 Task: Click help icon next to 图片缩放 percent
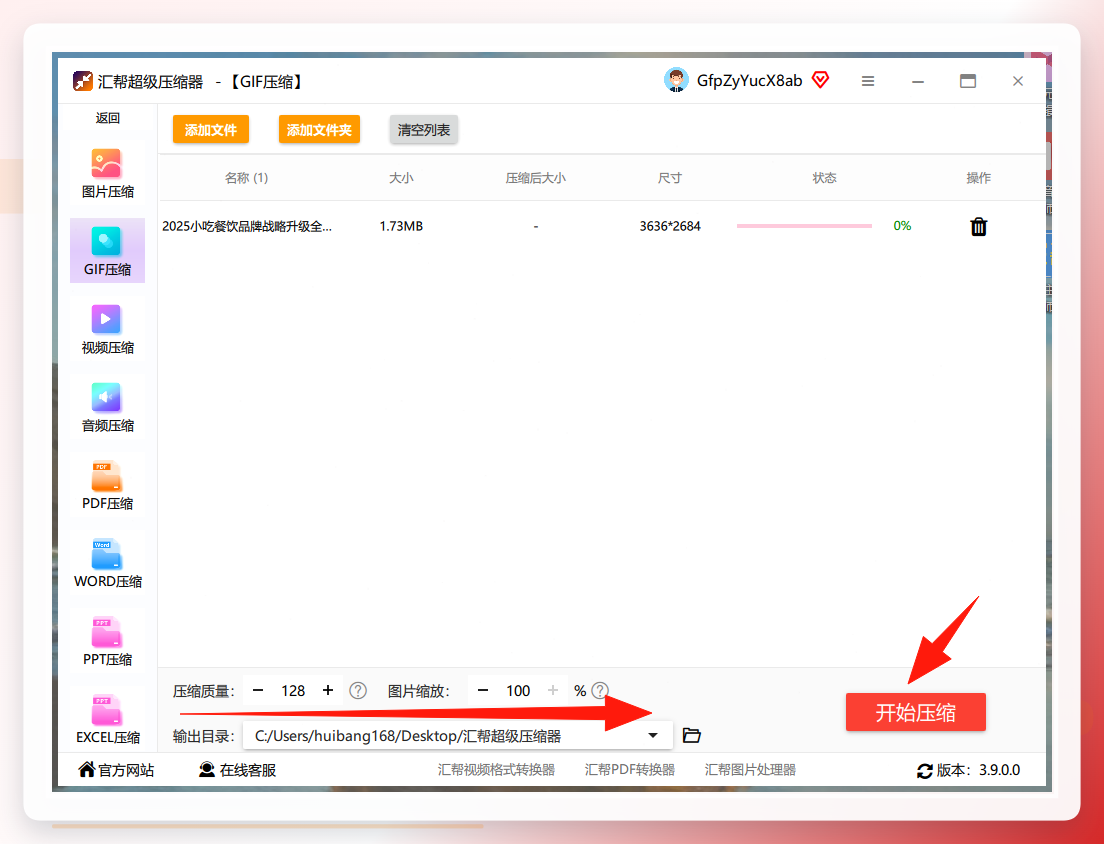[x=600, y=691]
